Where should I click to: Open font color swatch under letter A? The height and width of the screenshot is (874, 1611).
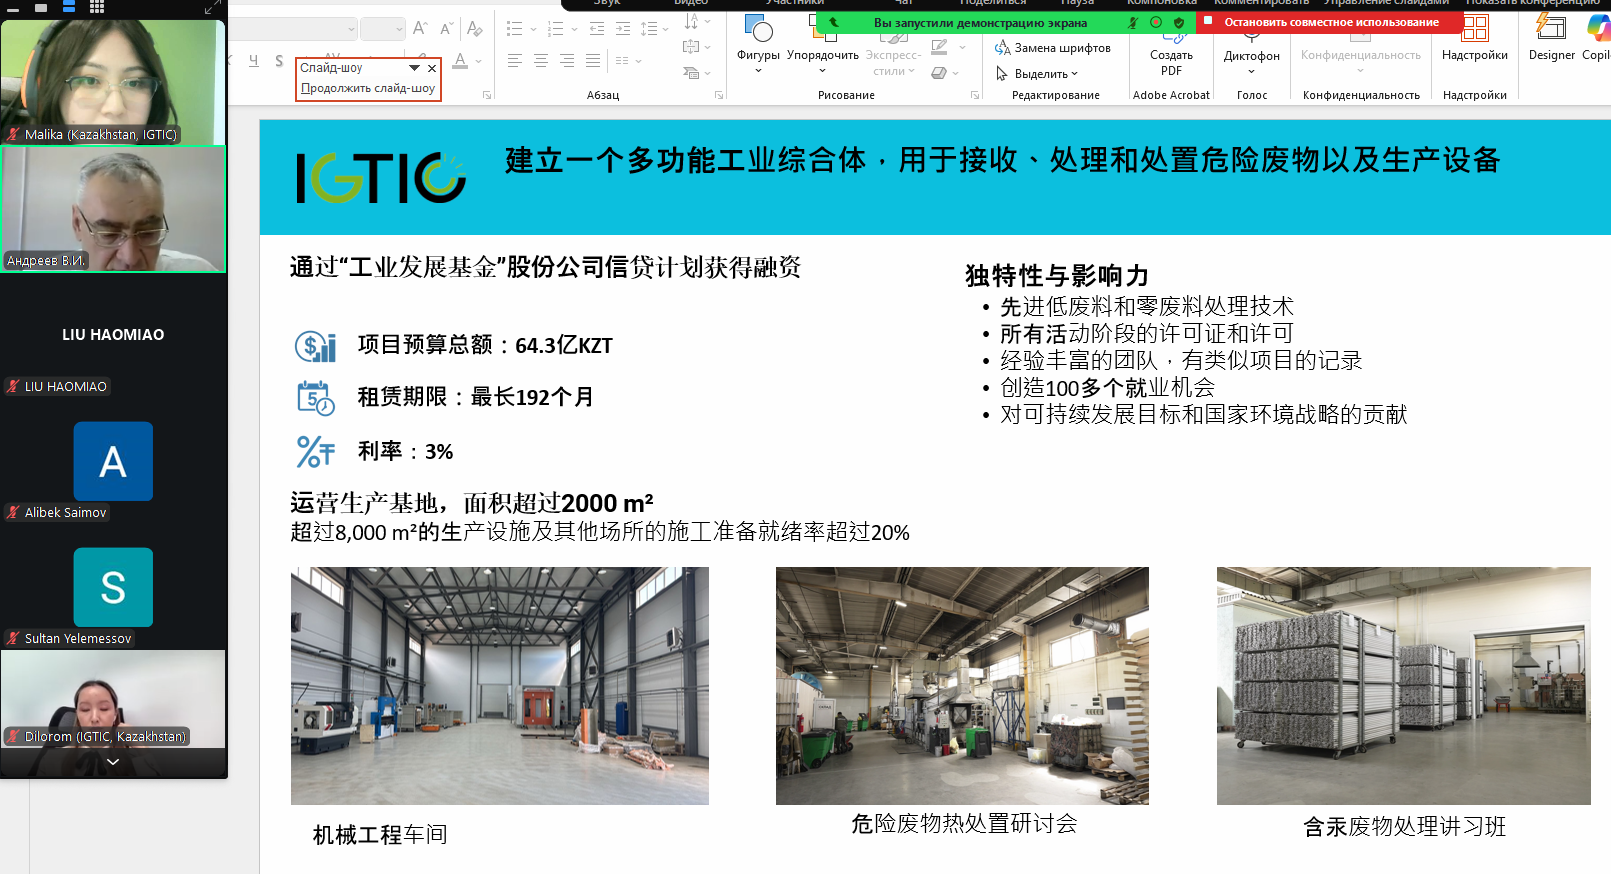pos(460,61)
